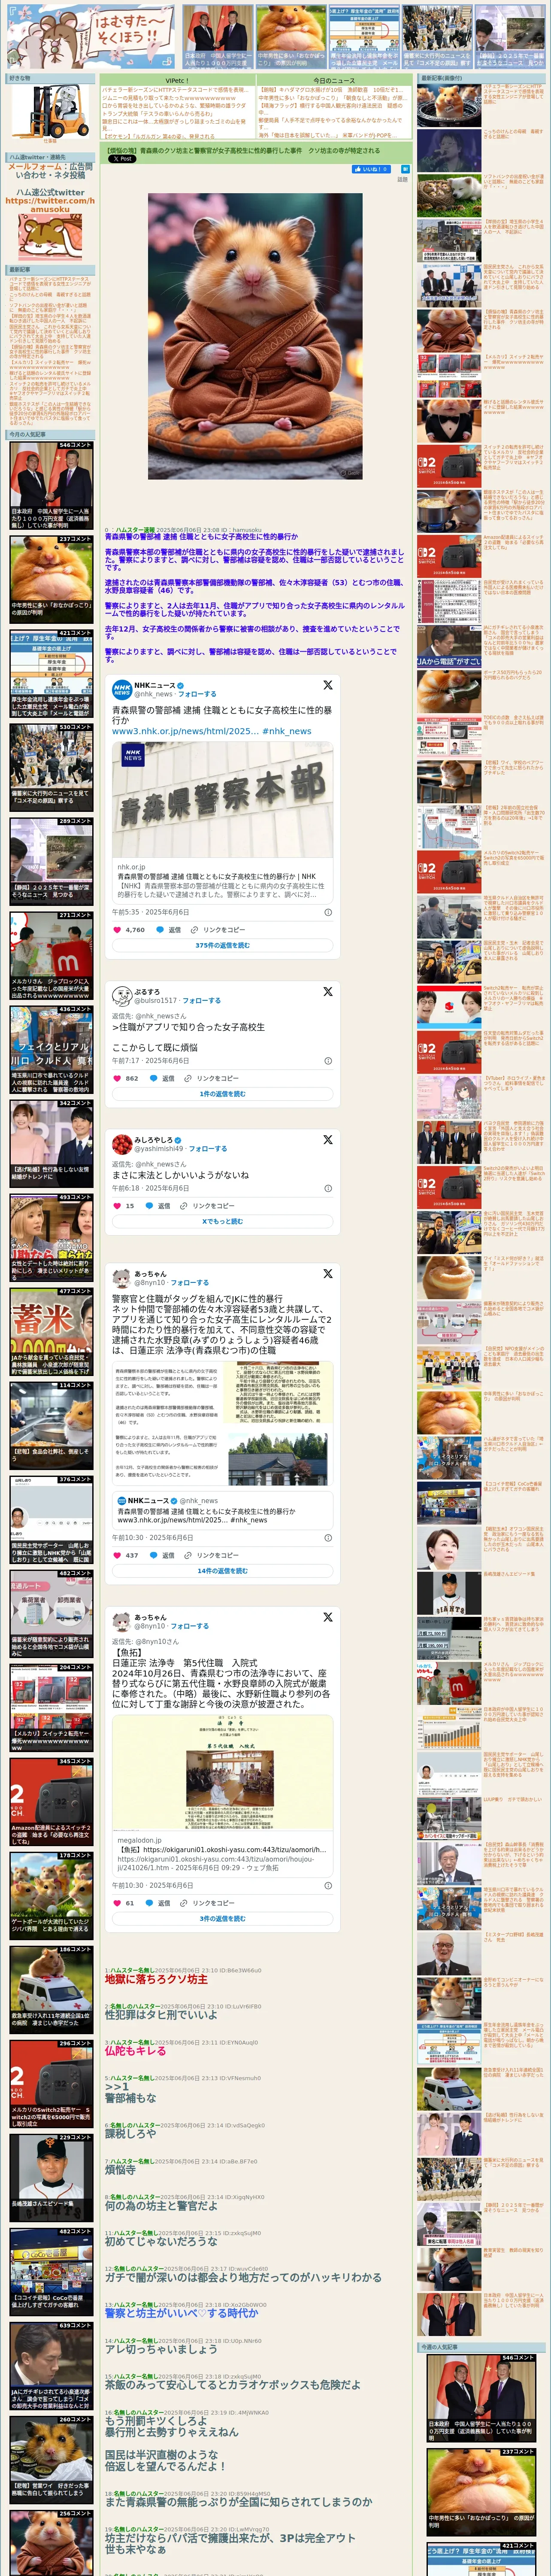Image resolution: width=551 pixels, height=2576 pixels.
Task: Click the メールフォーム link in sidebar
Action: tap(35, 167)
